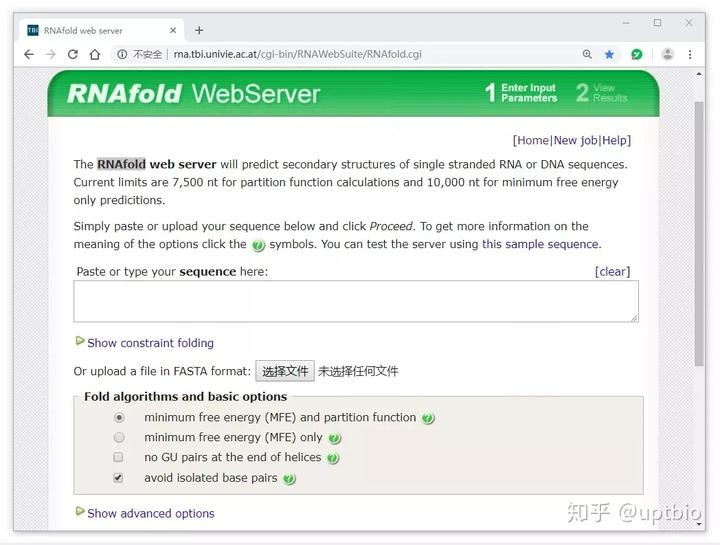Maximize the browser window
This screenshot has height=545, width=720.
(657, 22)
